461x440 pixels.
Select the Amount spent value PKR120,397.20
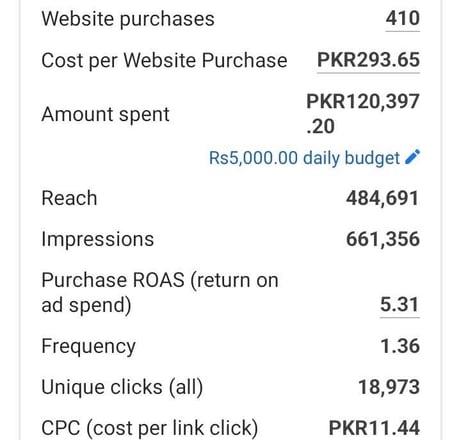click(363, 114)
